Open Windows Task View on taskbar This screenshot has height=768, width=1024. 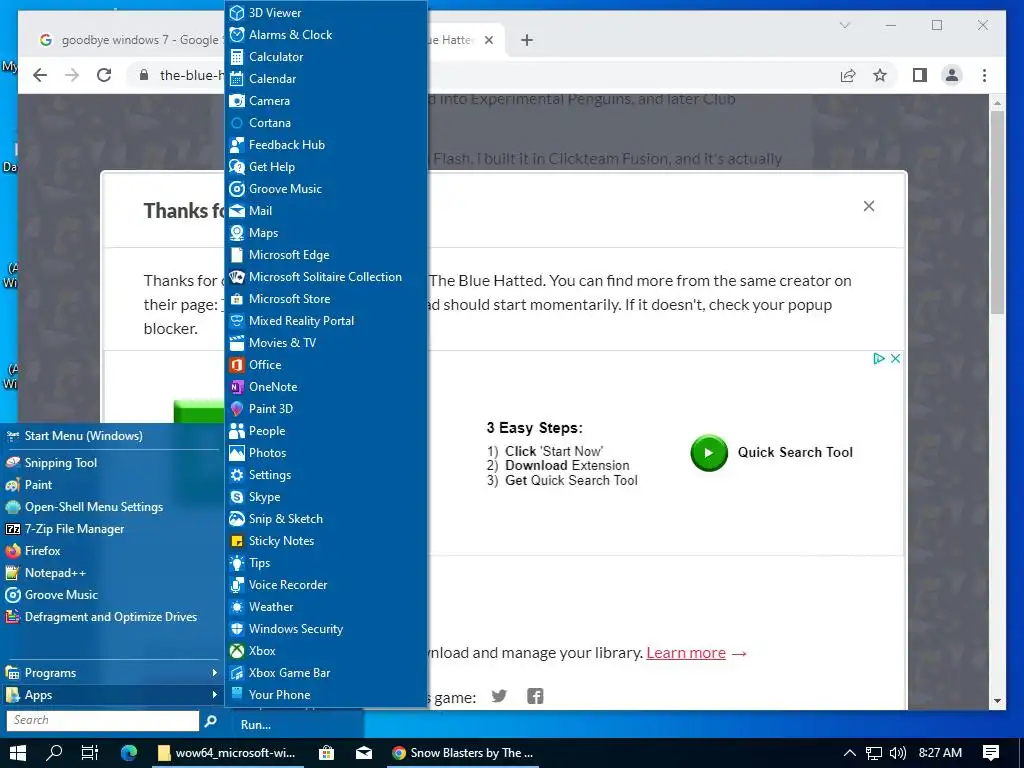pyautogui.click(x=89, y=753)
